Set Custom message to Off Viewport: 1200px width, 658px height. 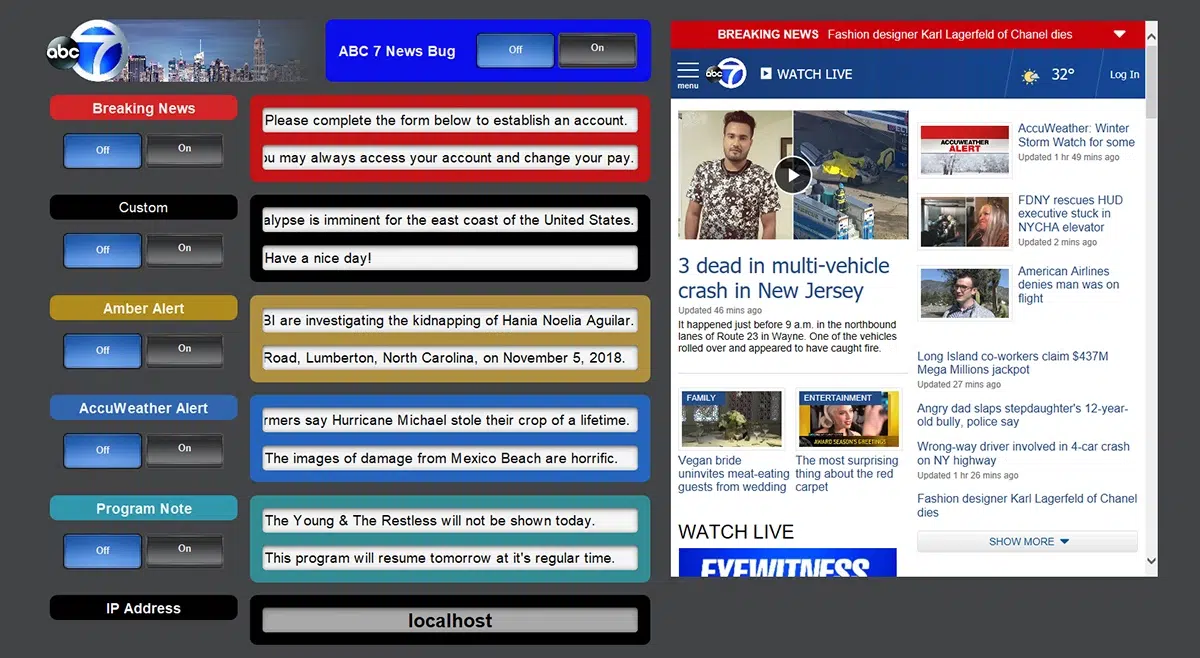click(102, 250)
